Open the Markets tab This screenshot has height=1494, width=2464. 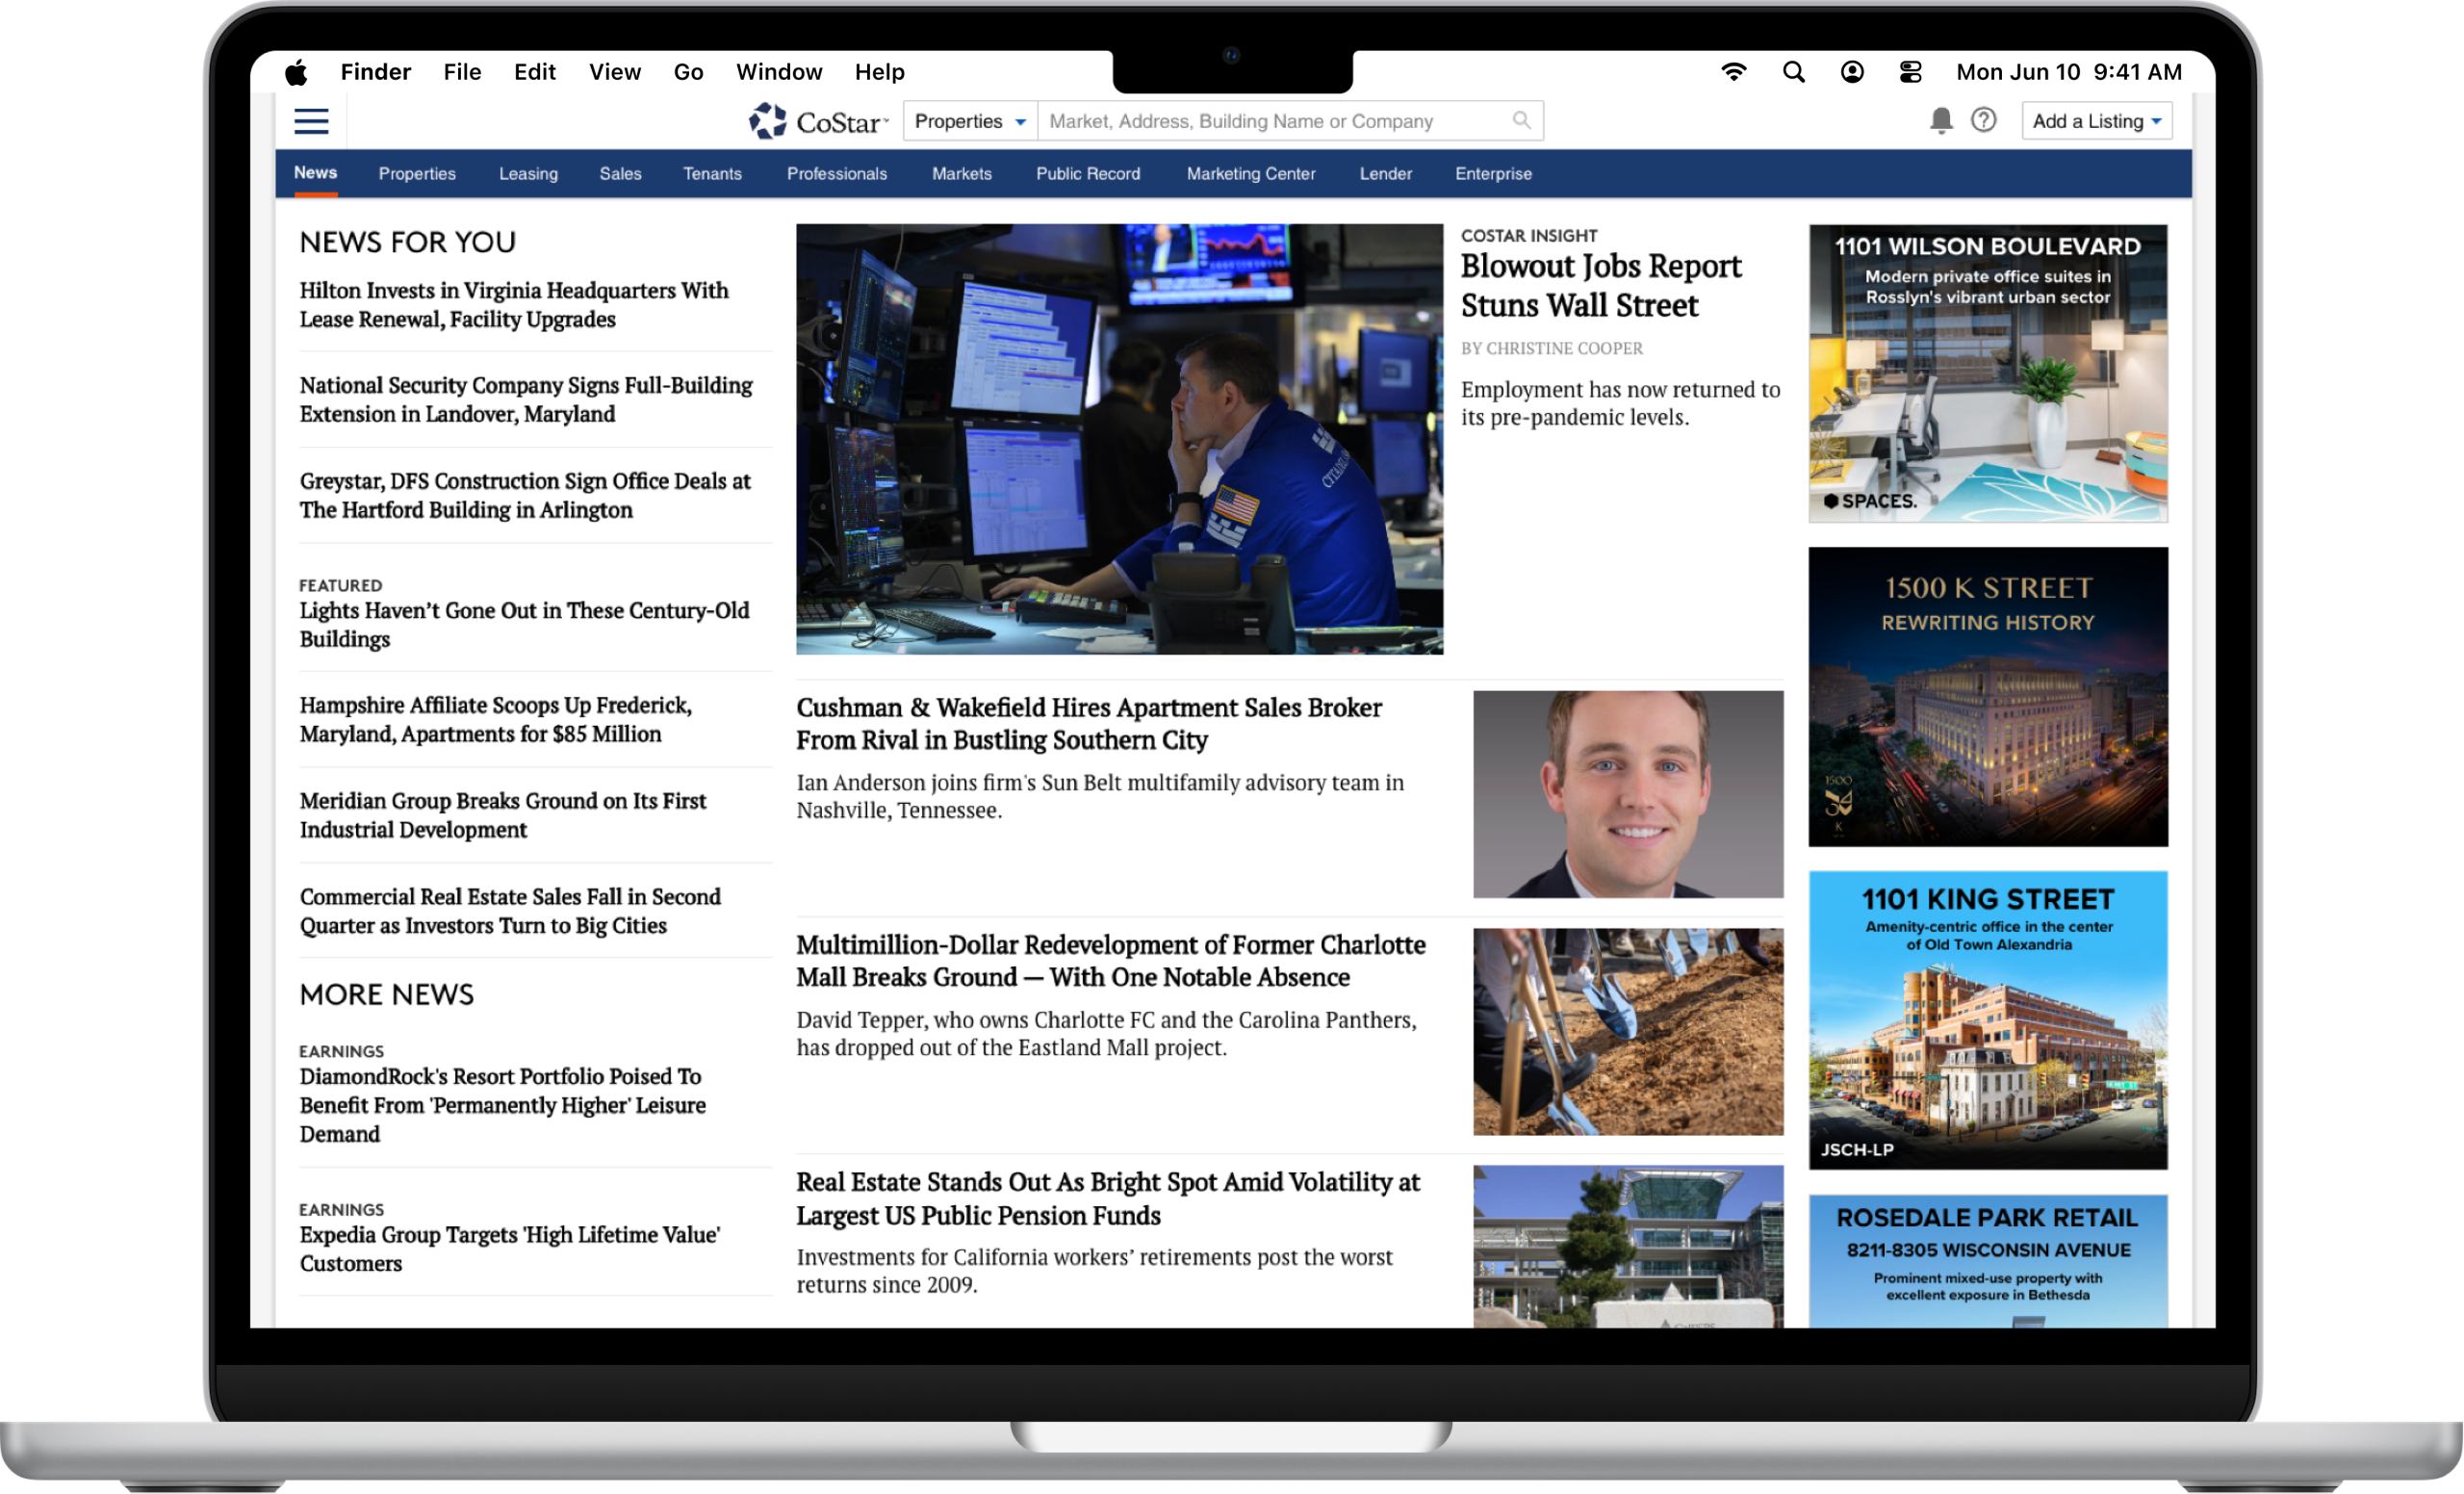point(961,174)
